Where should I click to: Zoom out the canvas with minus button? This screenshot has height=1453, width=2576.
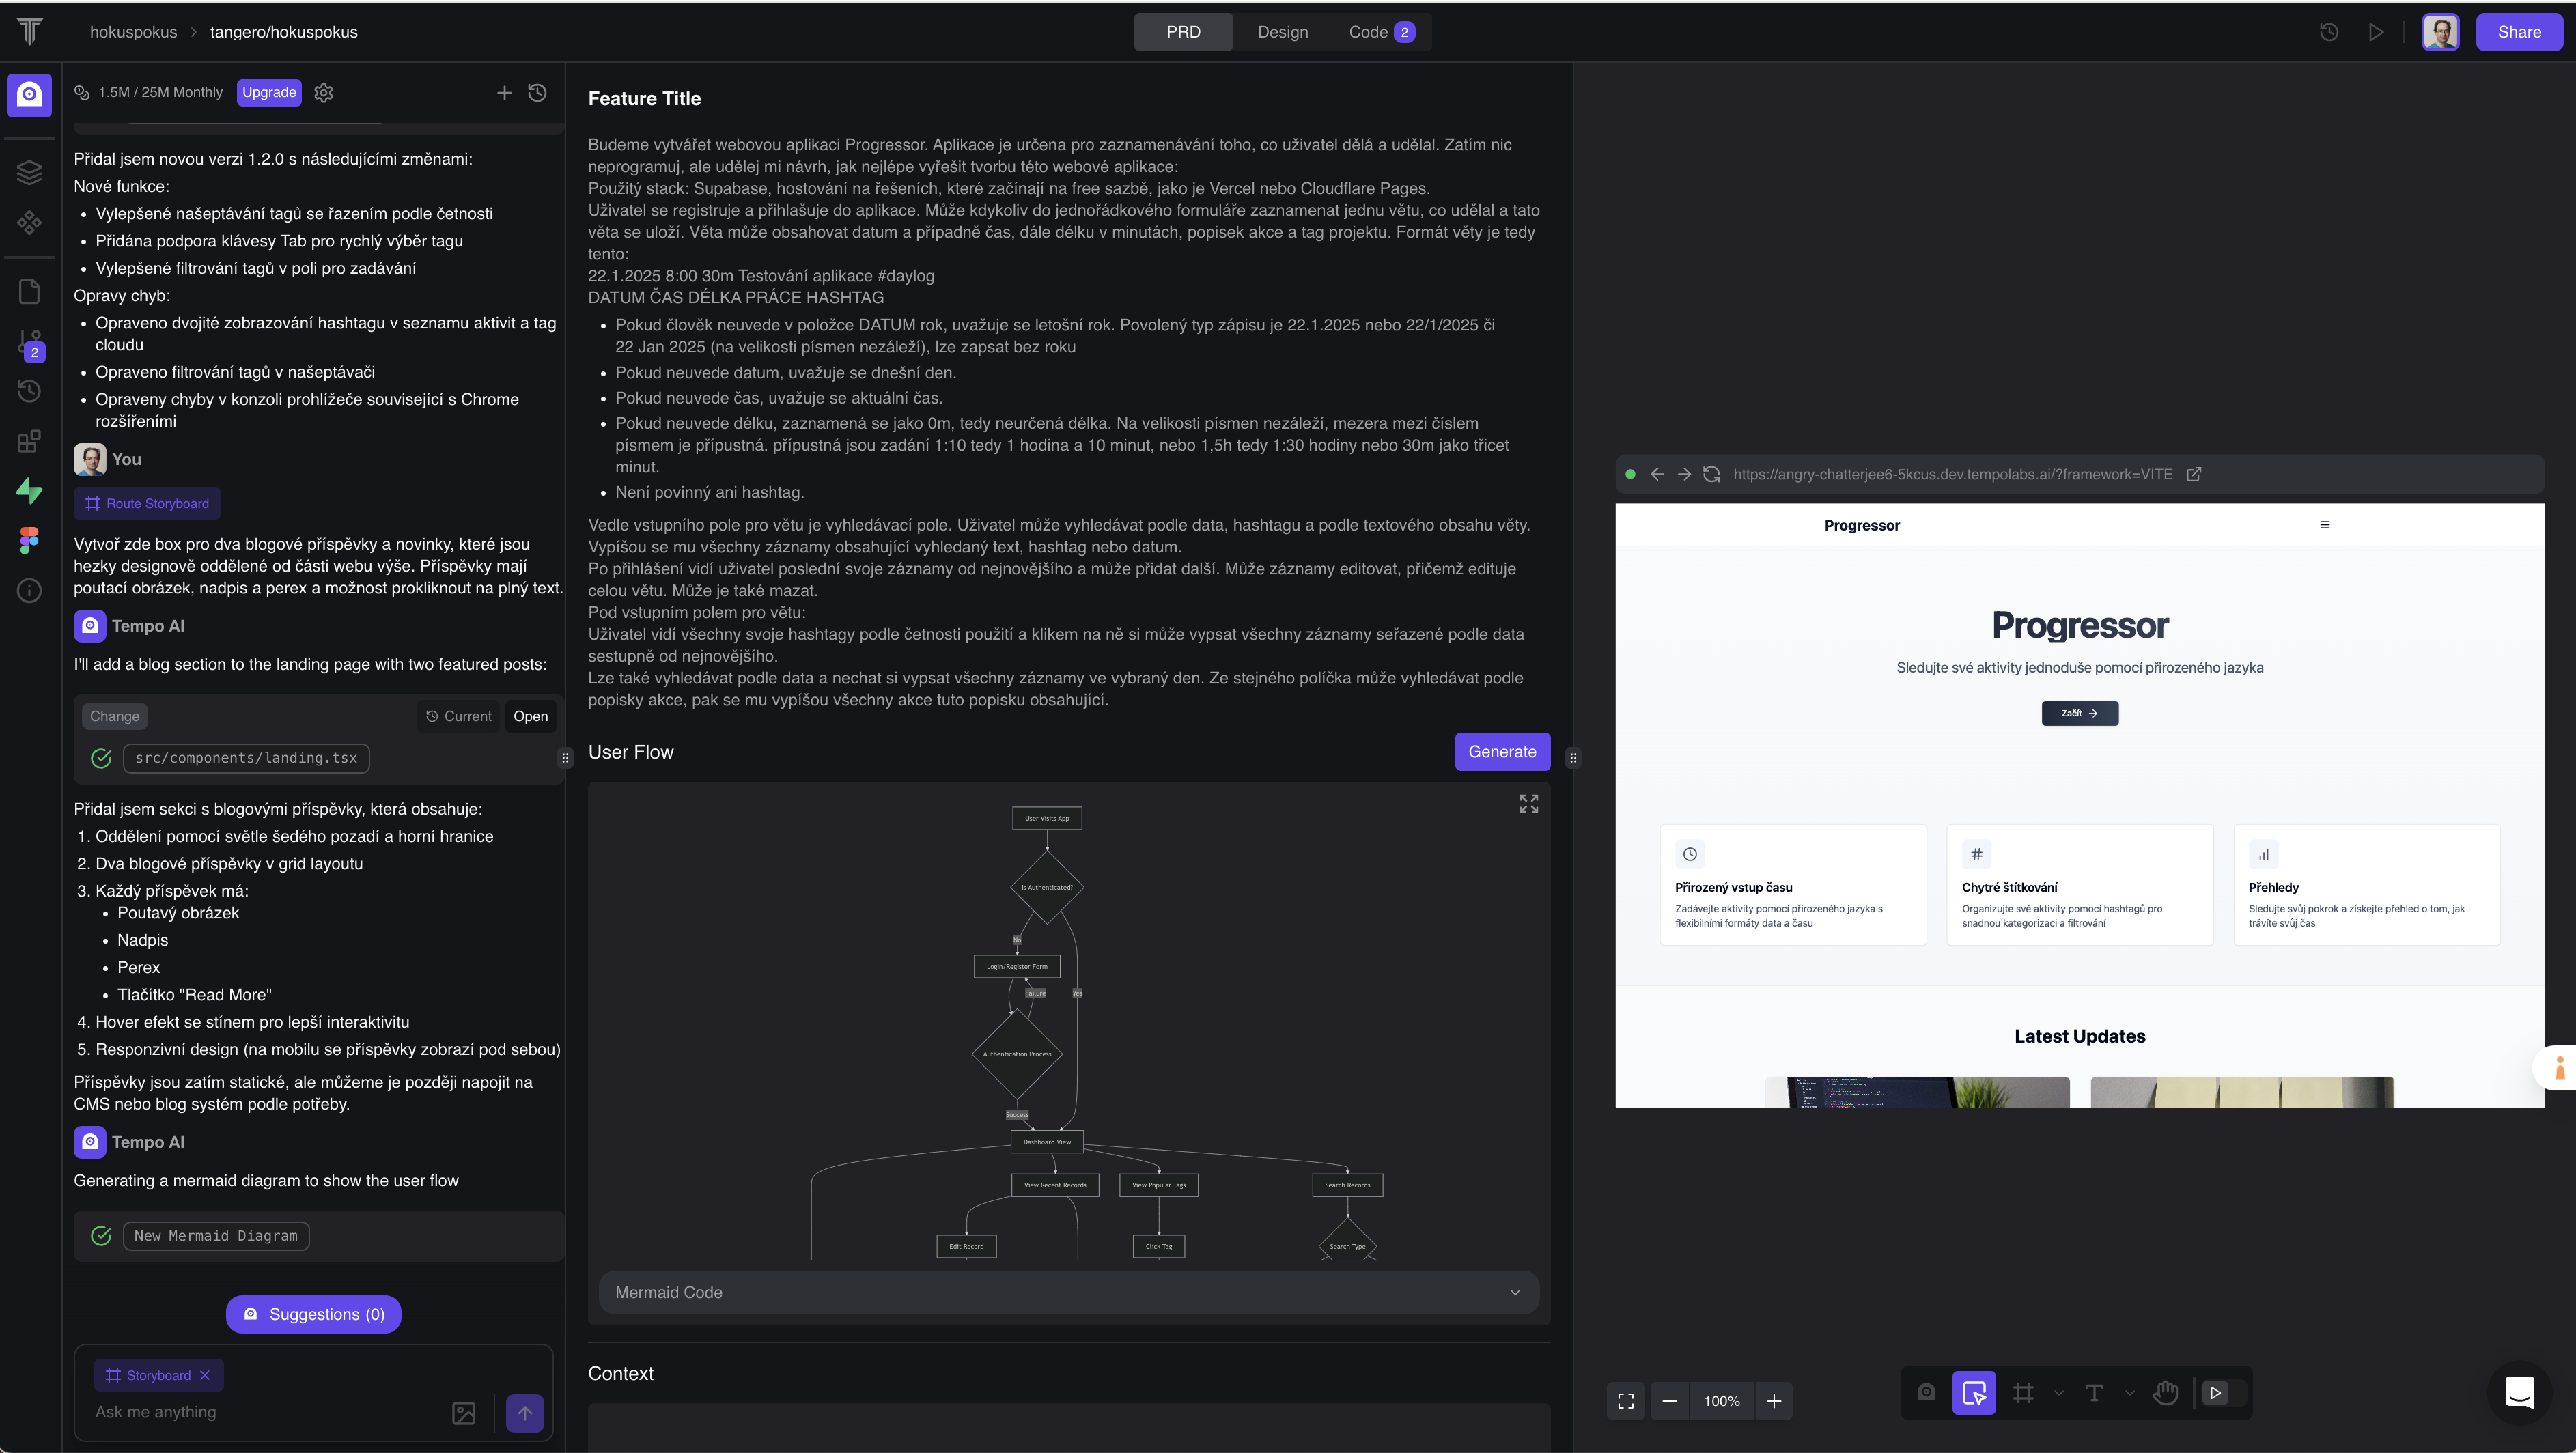tap(1670, 1400)
